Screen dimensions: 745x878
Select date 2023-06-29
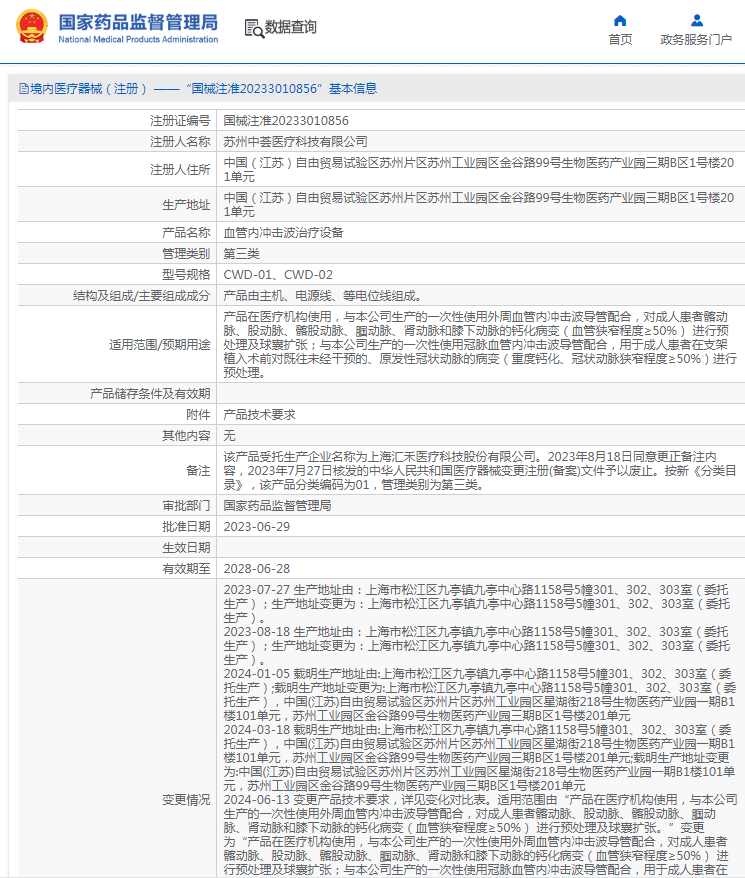257,526
